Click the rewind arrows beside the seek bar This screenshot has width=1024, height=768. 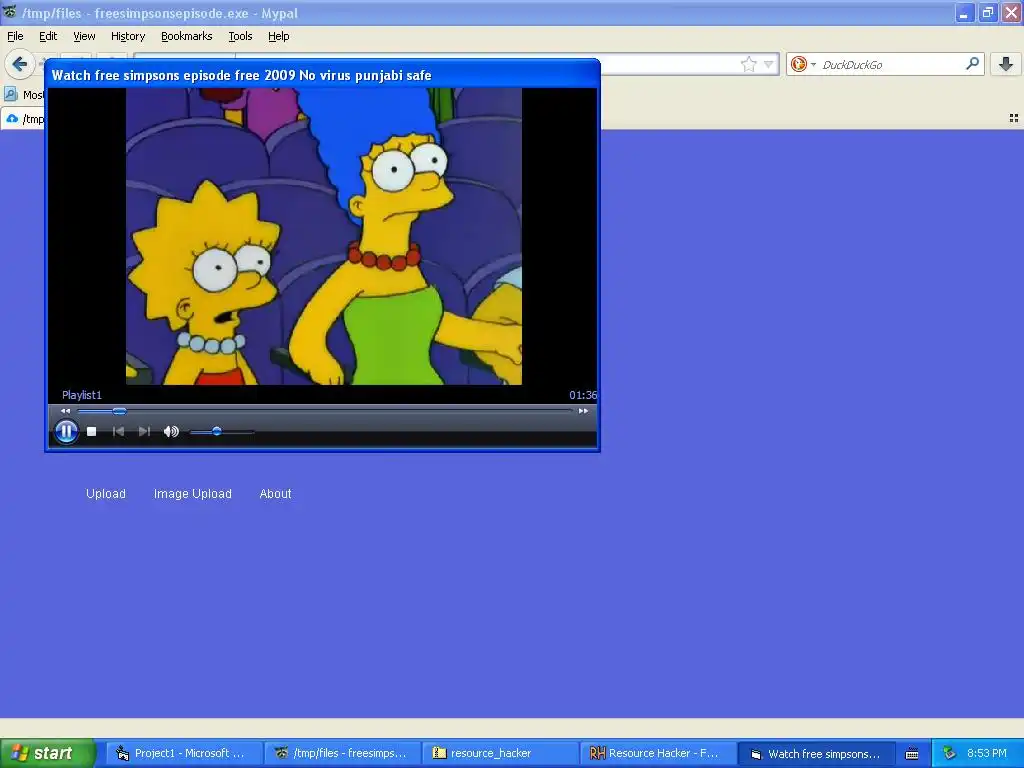[x=65, y=411]
